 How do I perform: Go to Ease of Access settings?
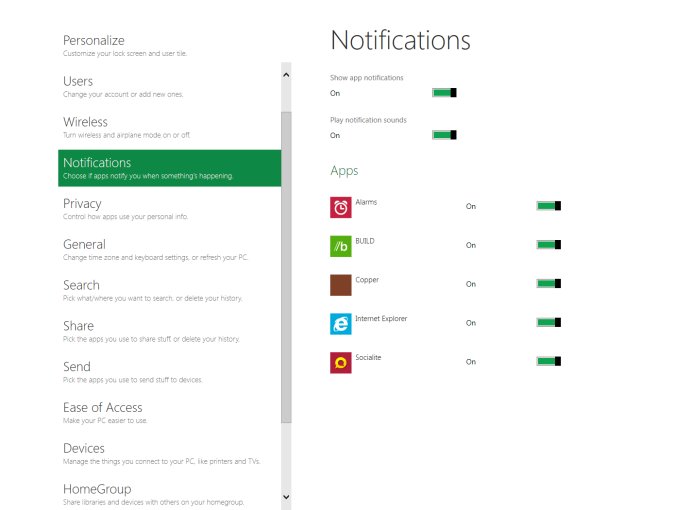pos(170,412)
